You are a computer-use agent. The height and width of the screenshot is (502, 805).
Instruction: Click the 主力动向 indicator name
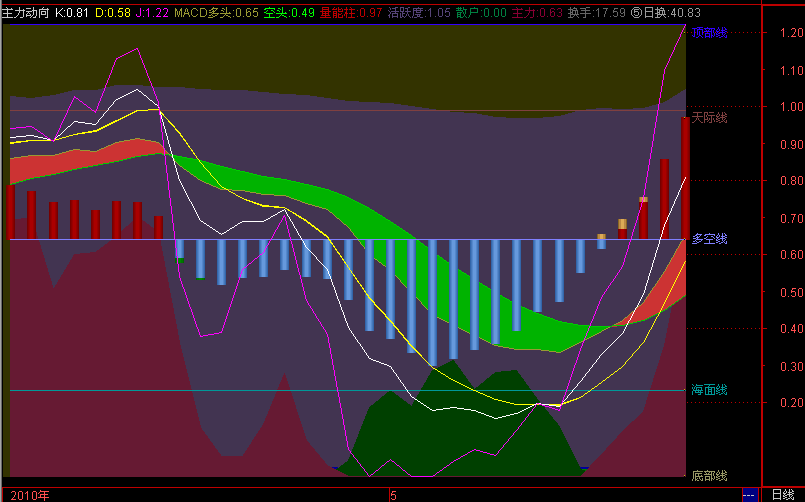click(25, 13)
